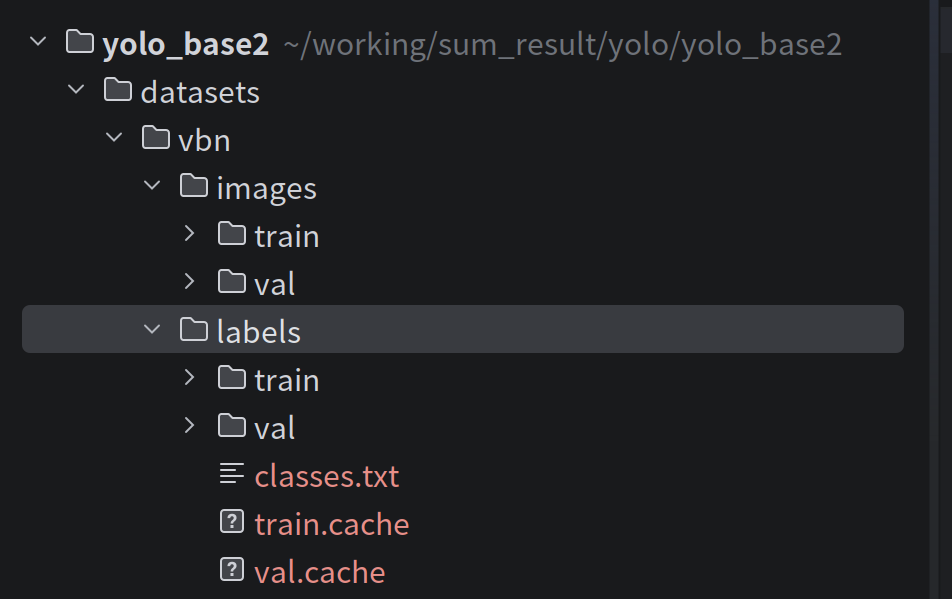The image size is (952, 599).
Task: Click the val.cache unknown file icon
Action: click(232, 570)
